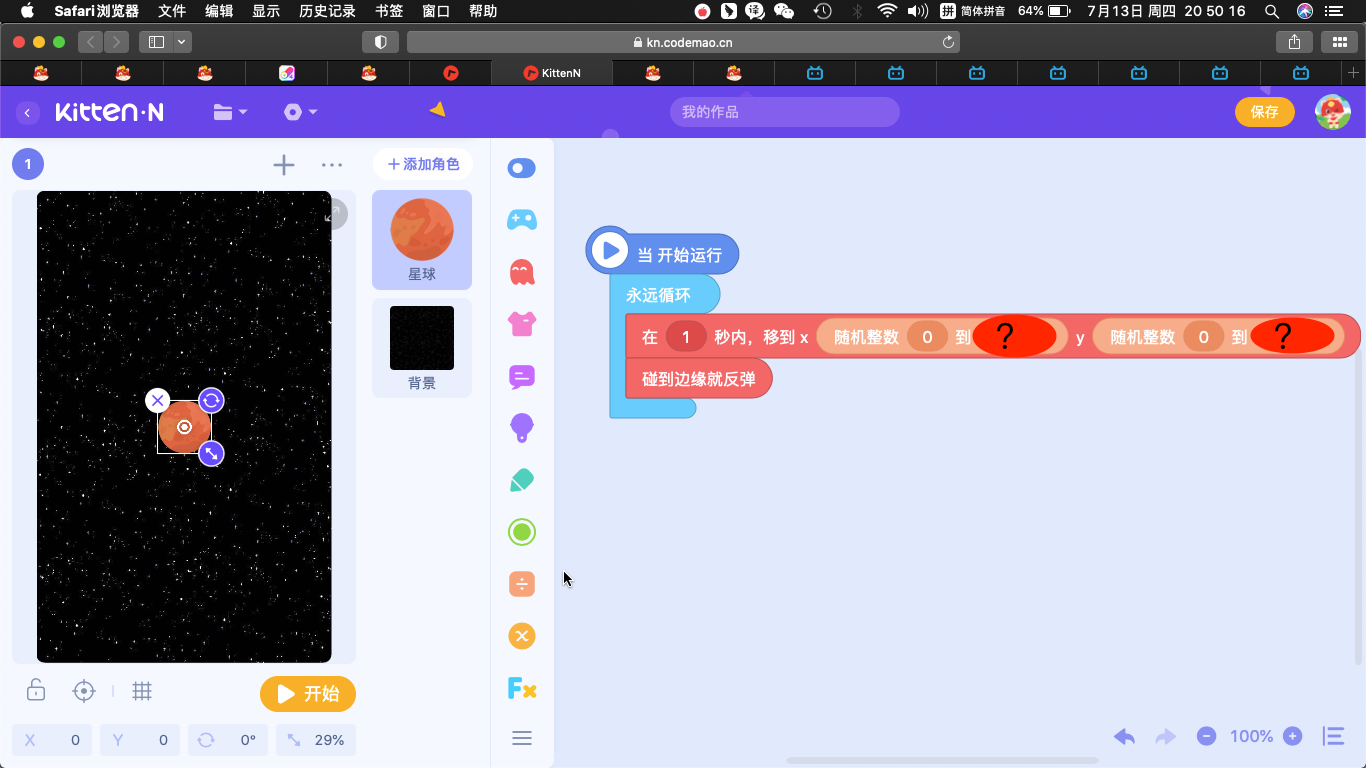Open the 编辑 menu in menu bar
Screen dimensions: 1366x768
219,11
